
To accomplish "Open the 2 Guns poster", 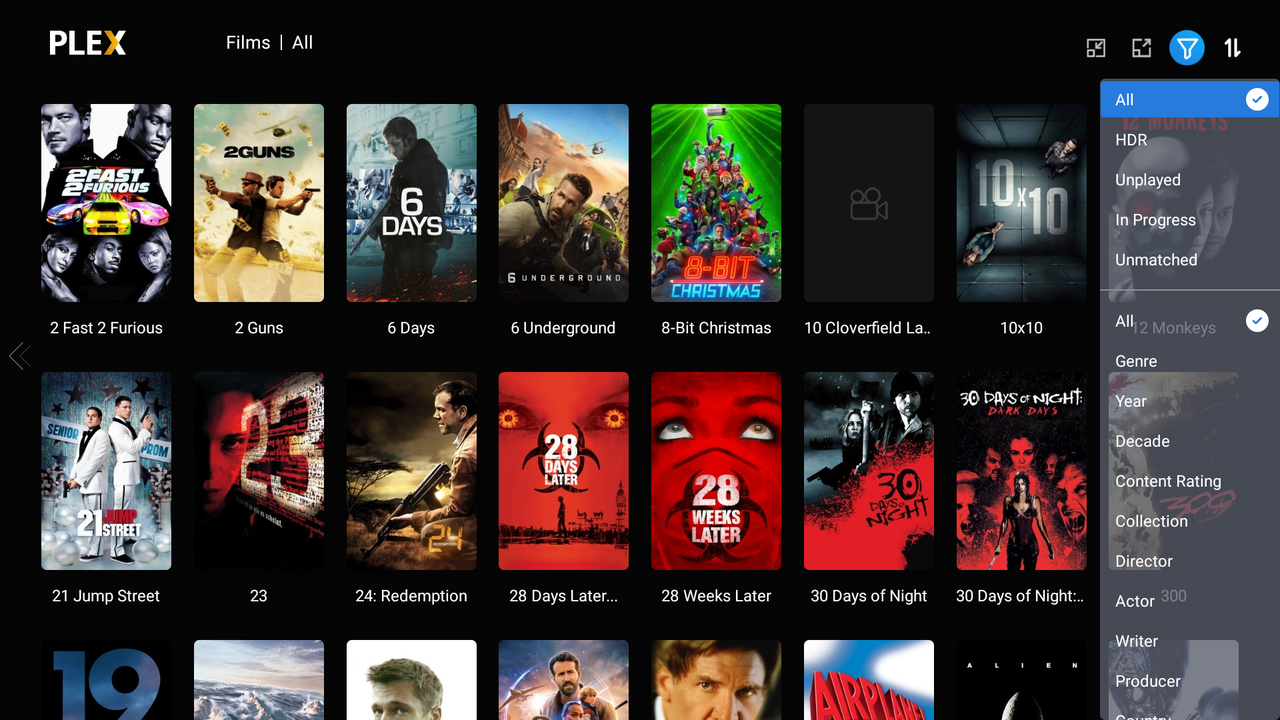I will click(x=259, y=203).
